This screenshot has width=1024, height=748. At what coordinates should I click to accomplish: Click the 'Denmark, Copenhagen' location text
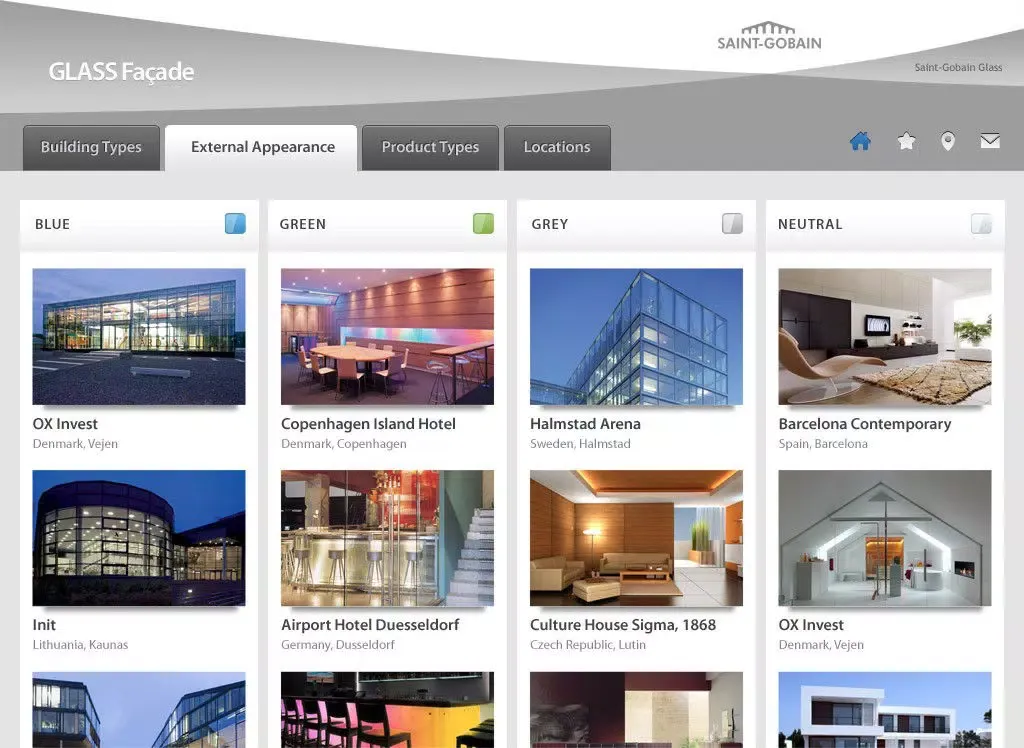tap(344, 444)
